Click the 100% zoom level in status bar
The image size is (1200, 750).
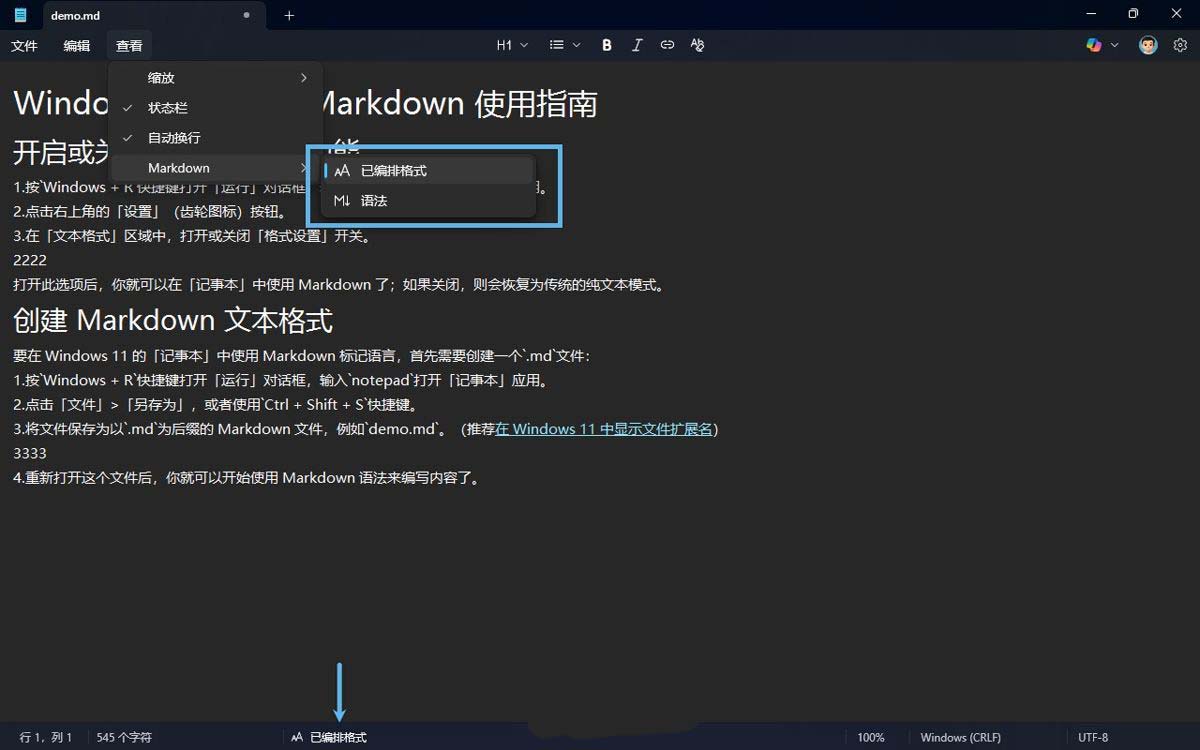[x=871, y=737]
